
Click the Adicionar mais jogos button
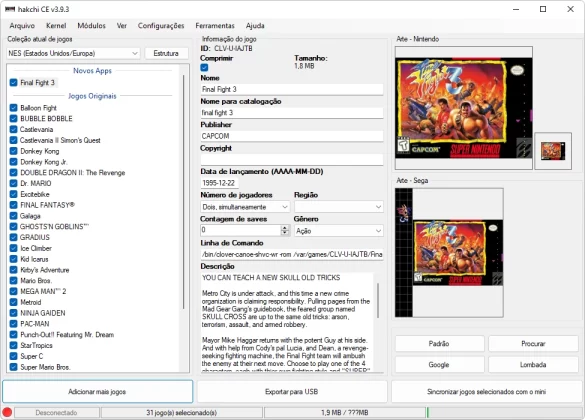[x=97, y=392]
